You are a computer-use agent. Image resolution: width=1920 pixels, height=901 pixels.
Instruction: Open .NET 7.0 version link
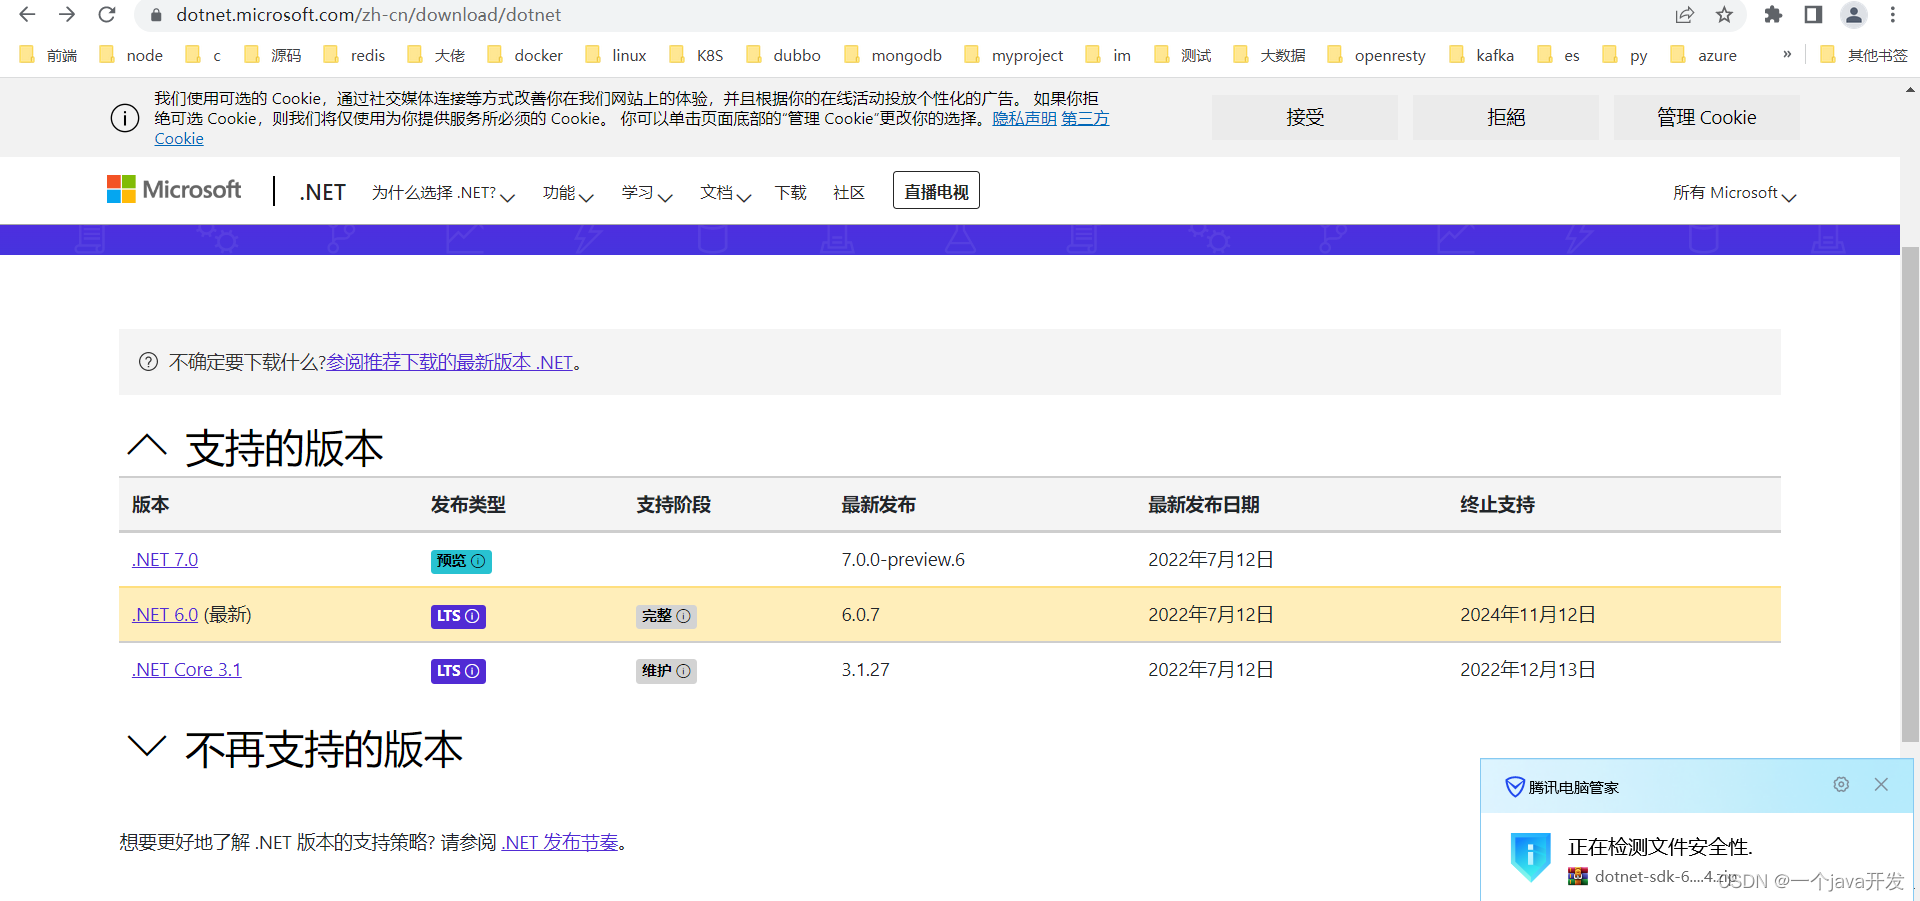pyautogui.click(x=165, y=560)
